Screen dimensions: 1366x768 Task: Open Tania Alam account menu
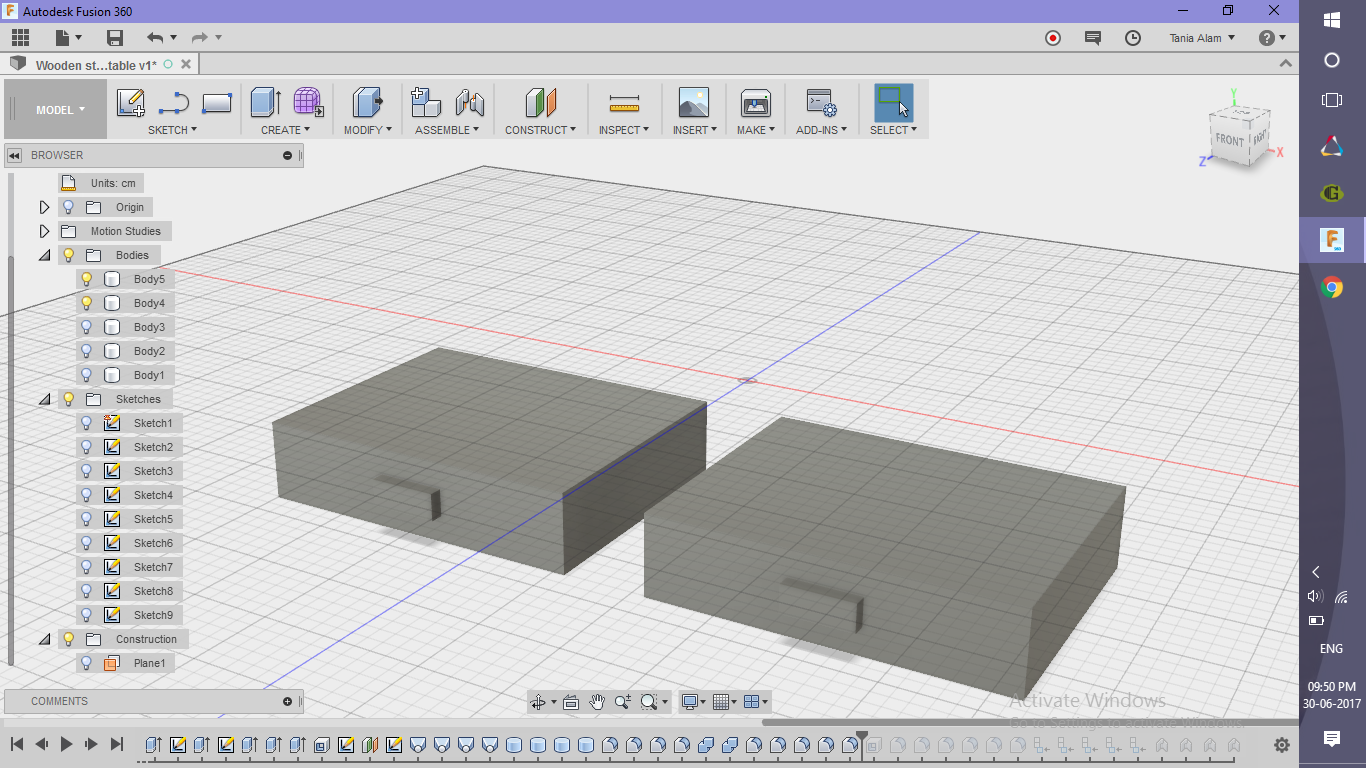1202,38
